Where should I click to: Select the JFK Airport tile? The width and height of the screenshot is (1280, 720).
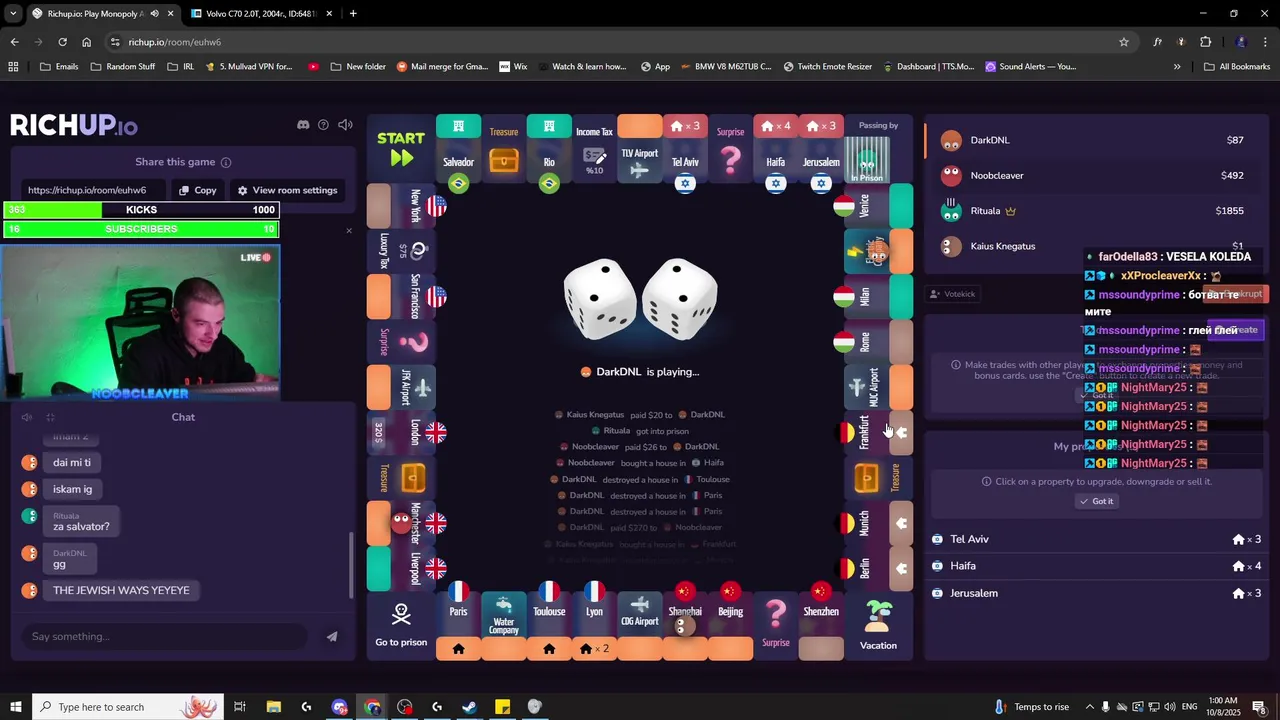[x=401, y=387]
